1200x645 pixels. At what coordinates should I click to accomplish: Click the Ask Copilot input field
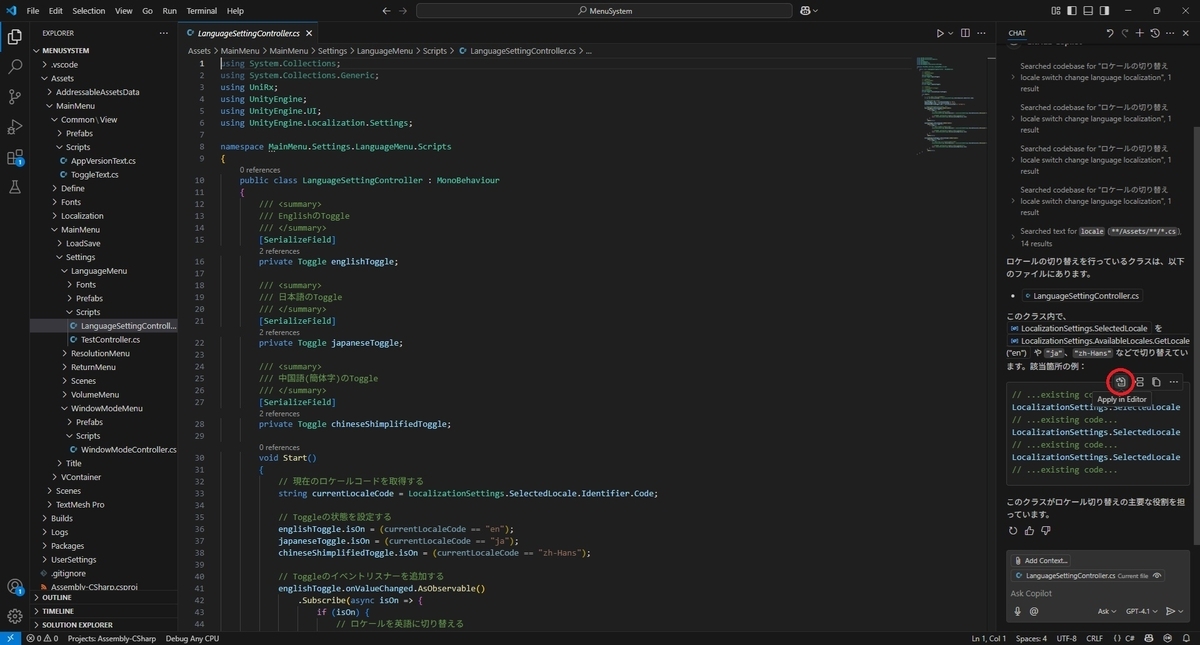[1095, 593]
